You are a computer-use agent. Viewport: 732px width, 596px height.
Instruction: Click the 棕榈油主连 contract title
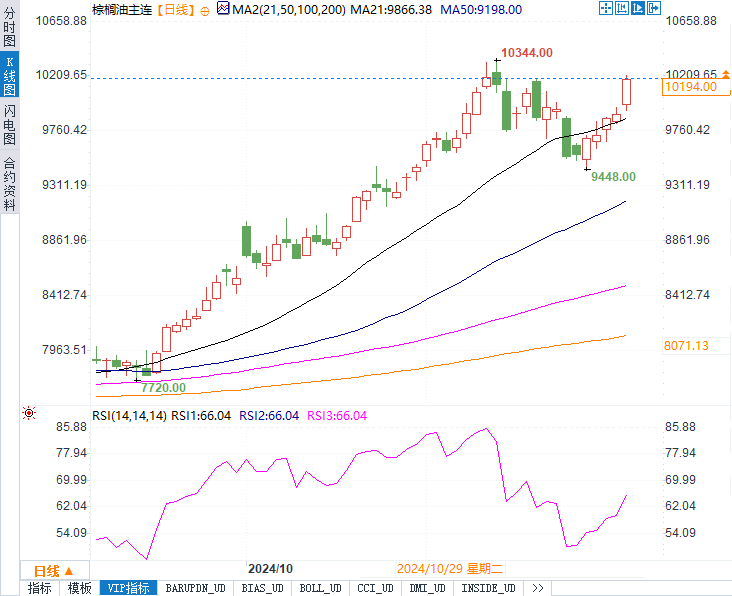[x=122, y=10]
